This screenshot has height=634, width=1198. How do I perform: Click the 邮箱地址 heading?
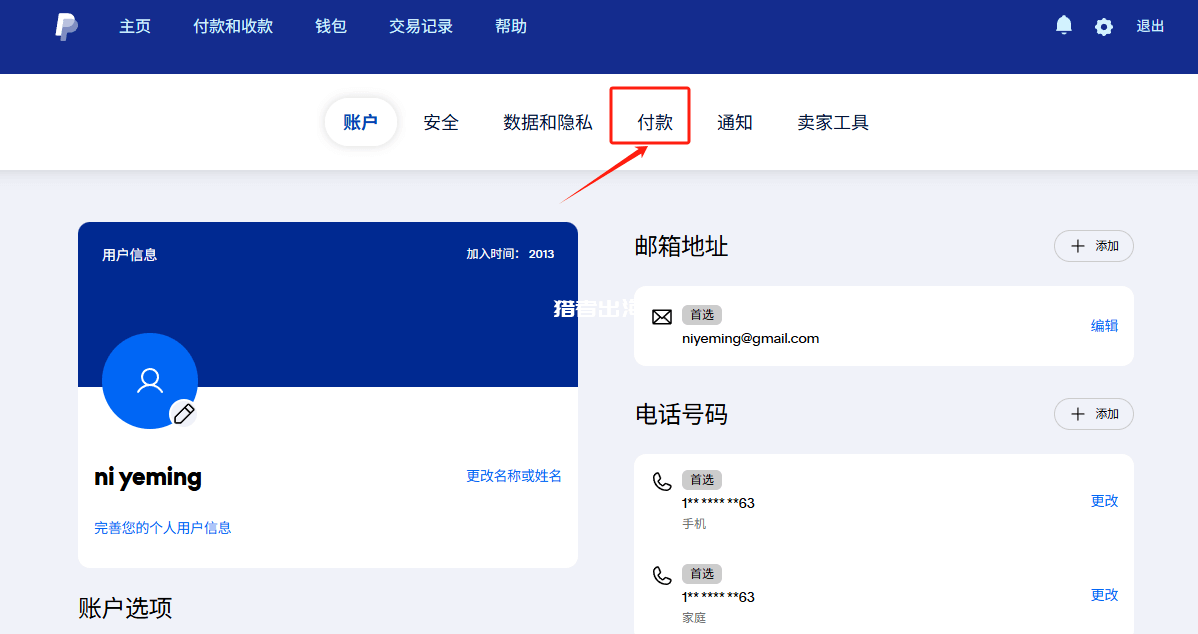[682, 246]
